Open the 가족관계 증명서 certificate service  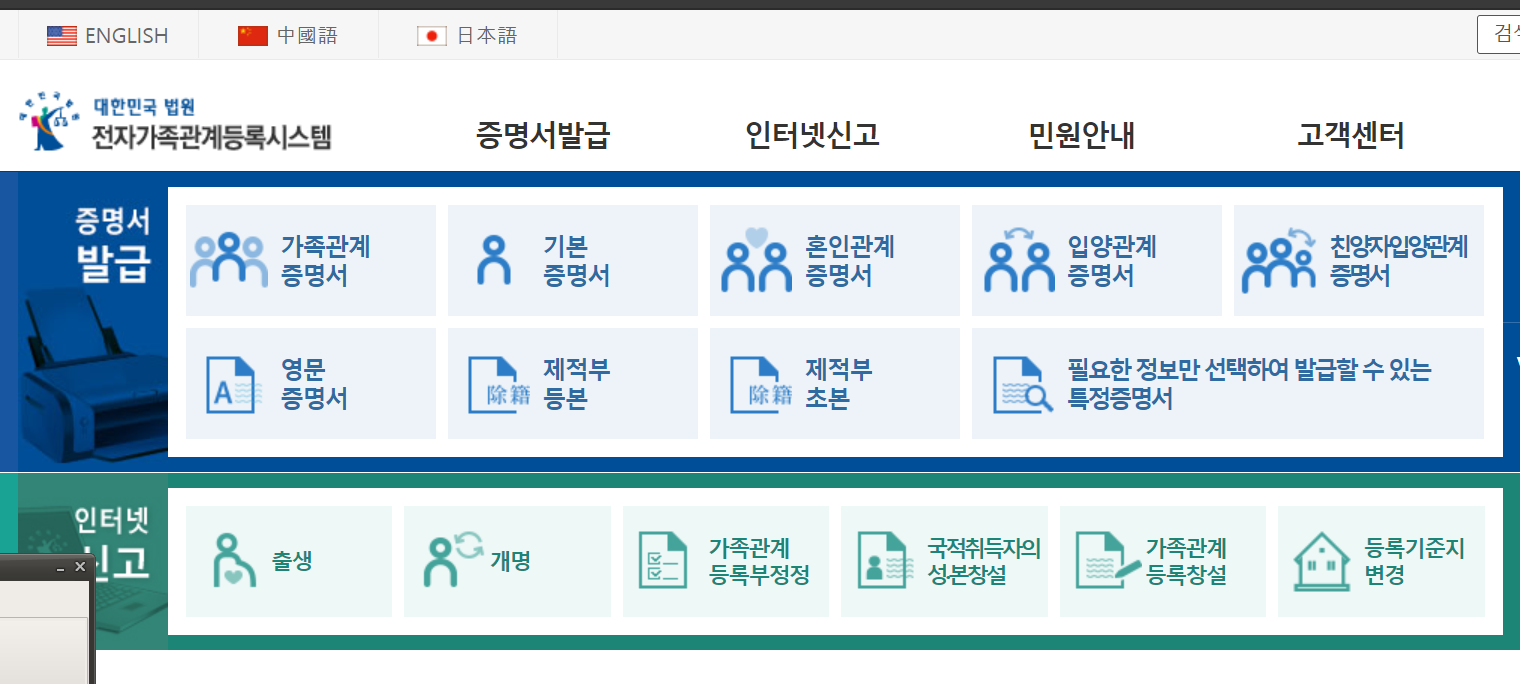pyautogui.click(x=310, y=260)
